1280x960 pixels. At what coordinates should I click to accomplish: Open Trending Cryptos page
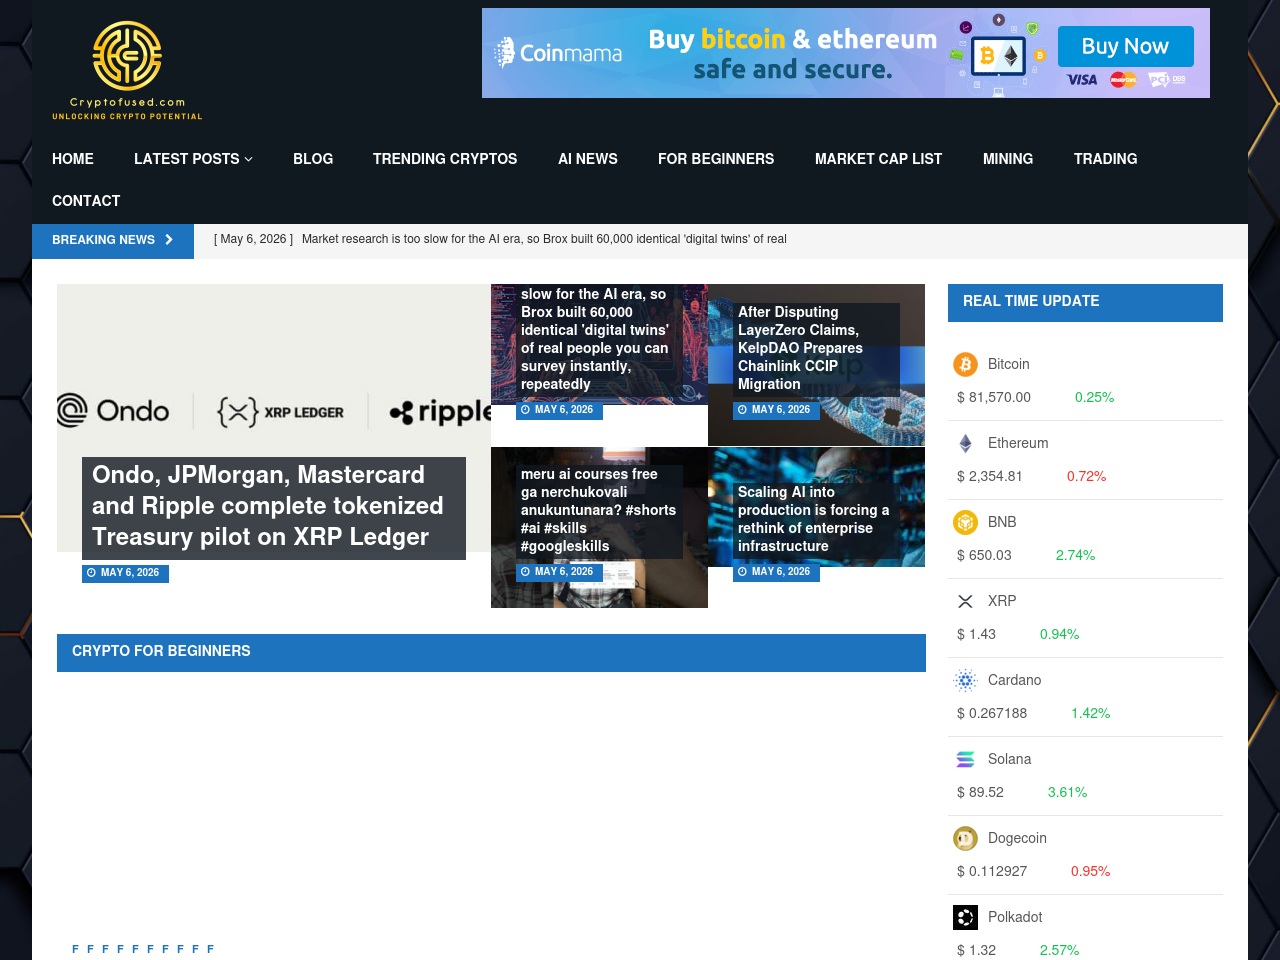pos(445,159)
